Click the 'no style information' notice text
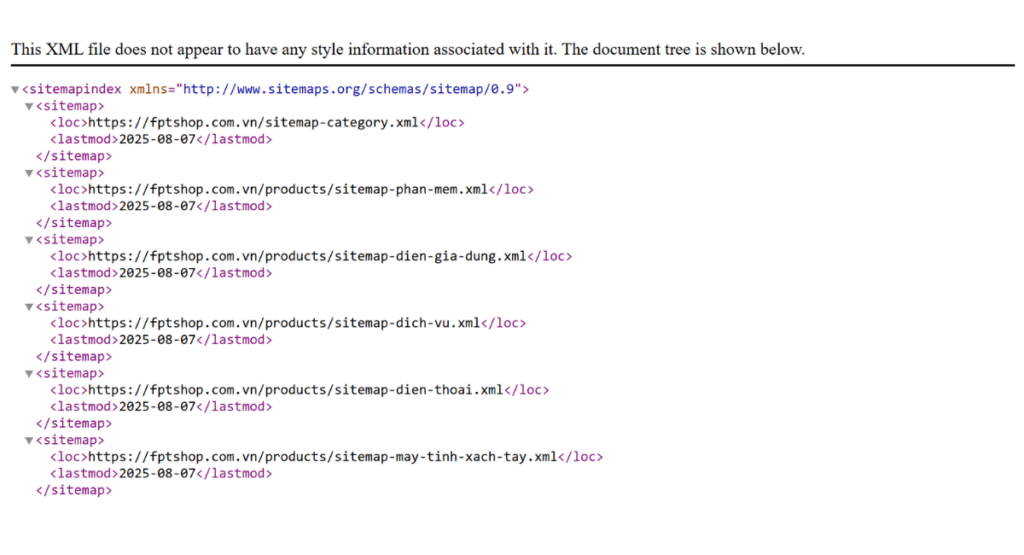 [x=407, y=49]
